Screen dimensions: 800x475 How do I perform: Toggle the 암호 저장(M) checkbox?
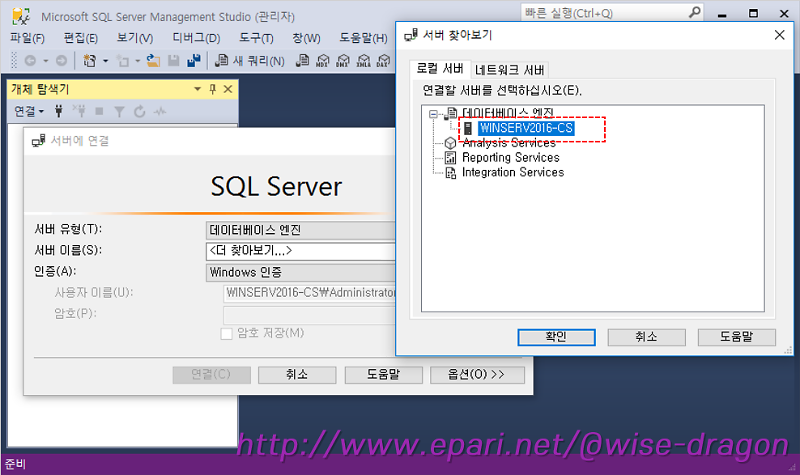coord(227,334)
